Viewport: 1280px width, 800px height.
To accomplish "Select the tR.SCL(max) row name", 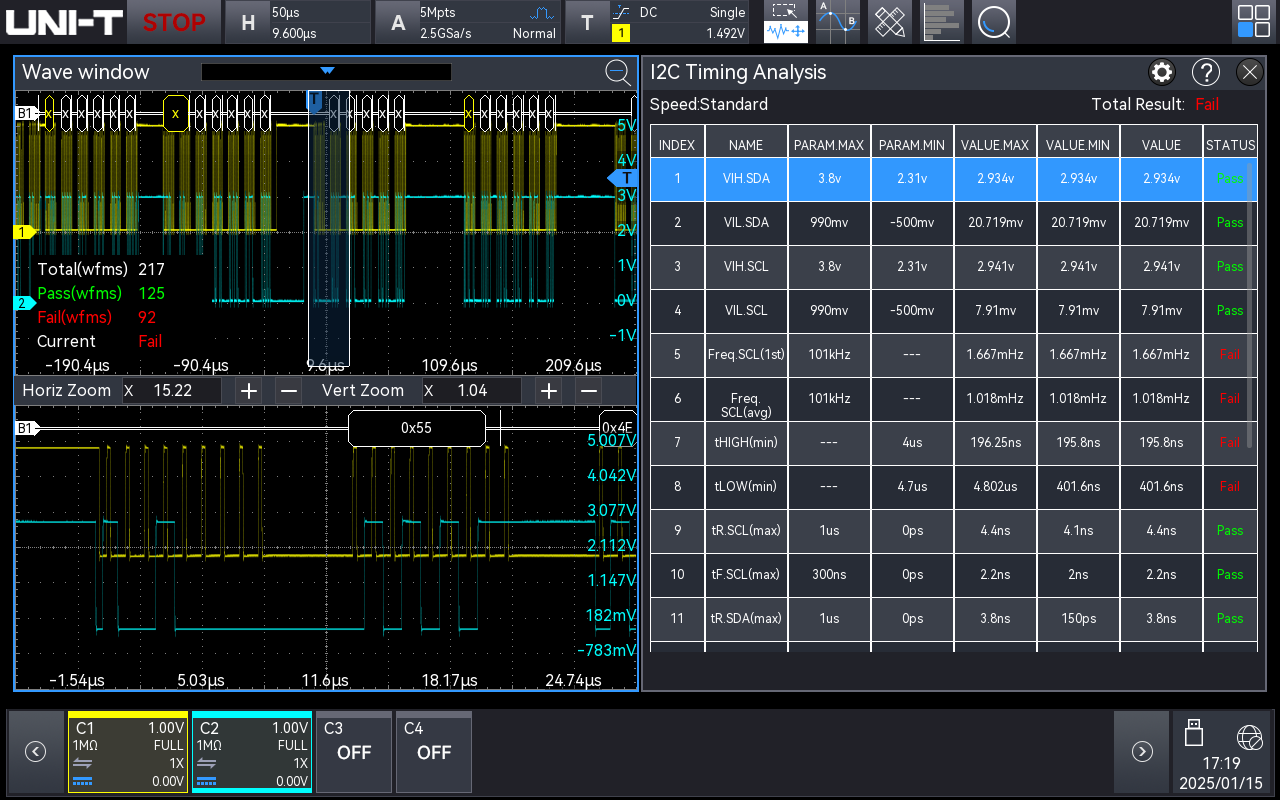I will (746, 531).
